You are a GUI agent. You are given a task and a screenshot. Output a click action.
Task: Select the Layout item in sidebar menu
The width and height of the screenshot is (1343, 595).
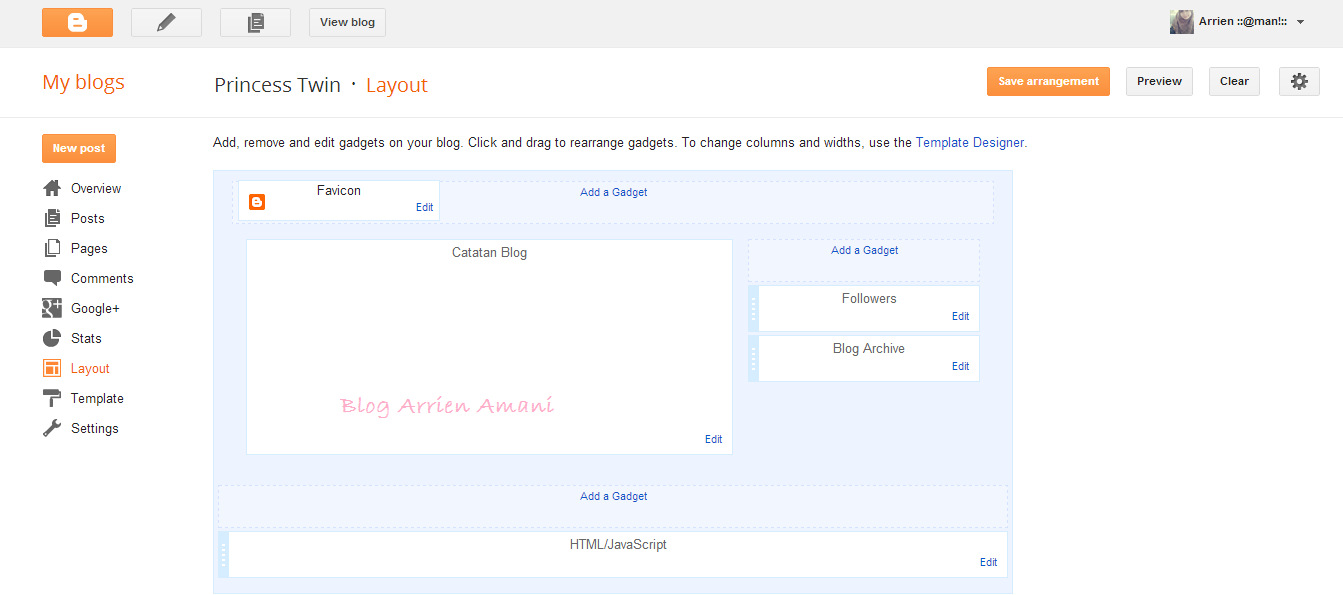tap(90, 368)
